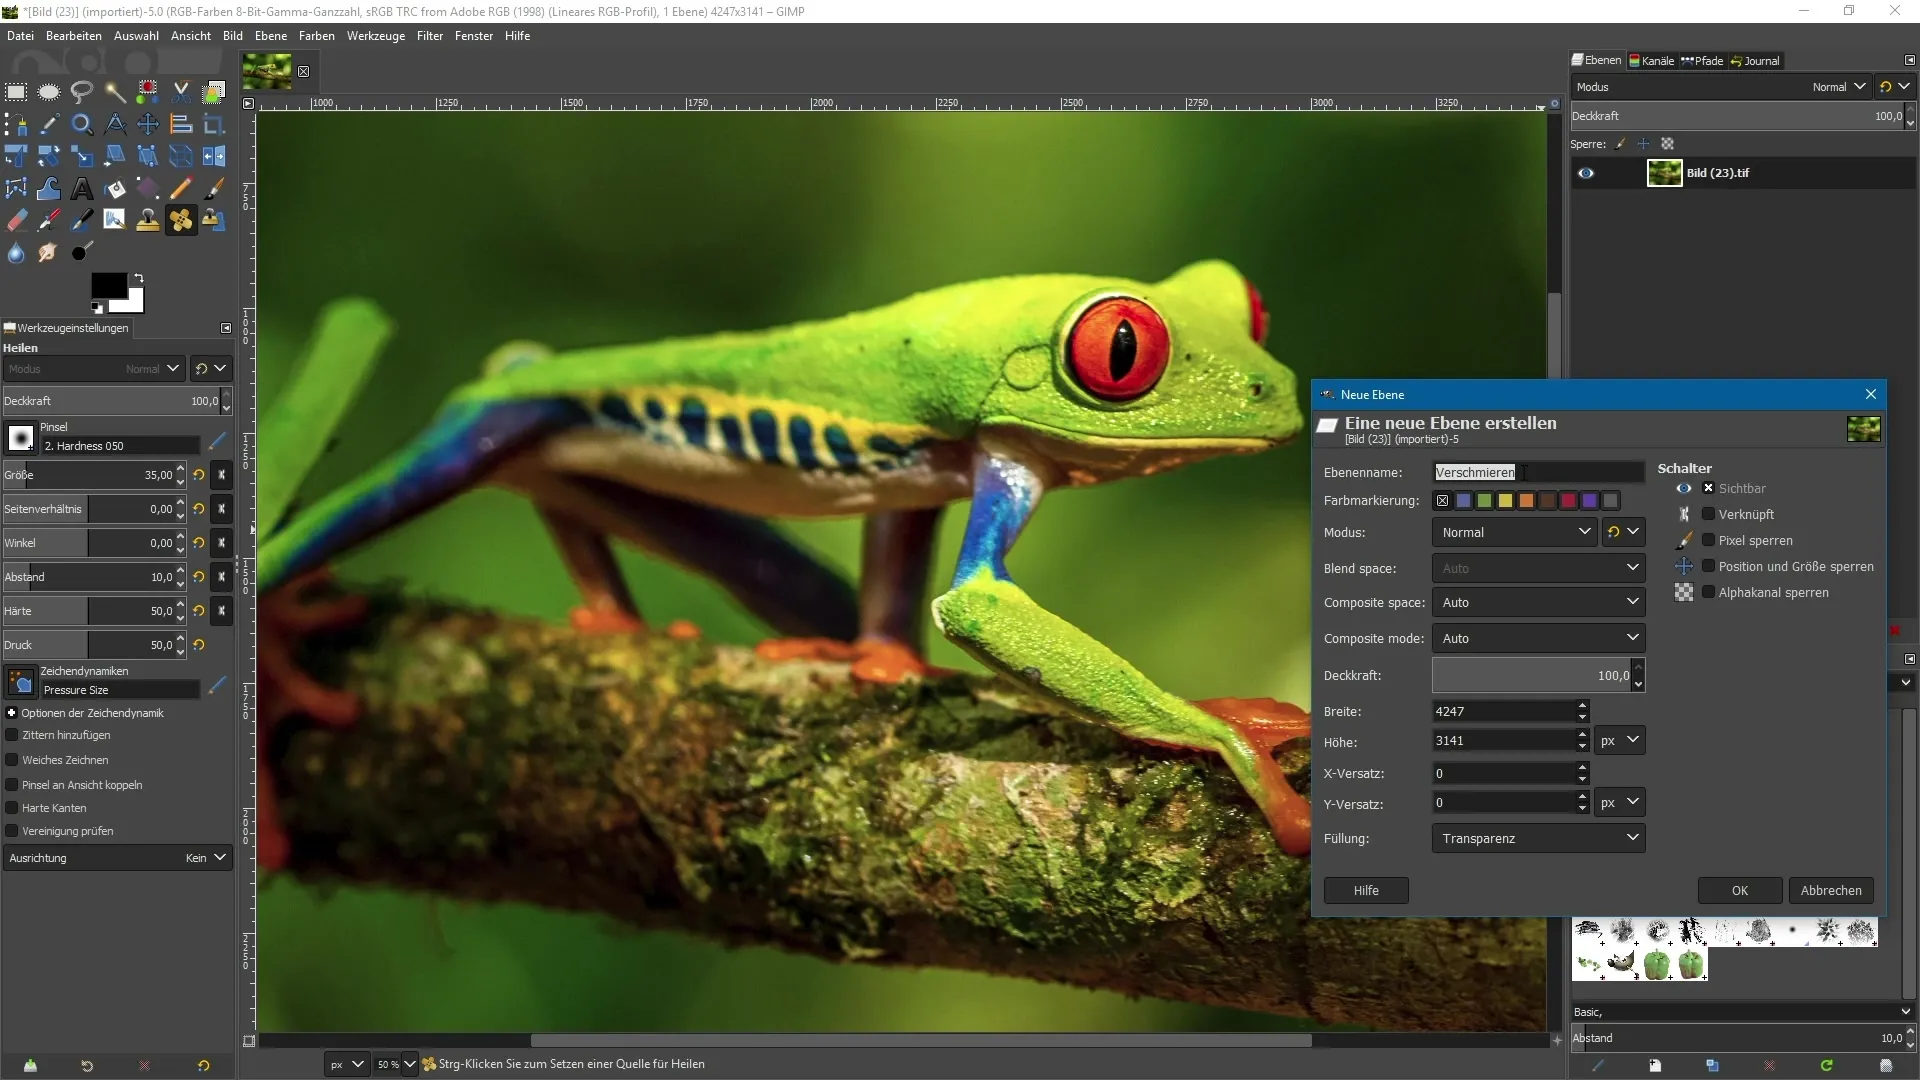This screenshot has width=1920, height=1080.
Task: Open the Filter menu
Action: coord(430,36)
